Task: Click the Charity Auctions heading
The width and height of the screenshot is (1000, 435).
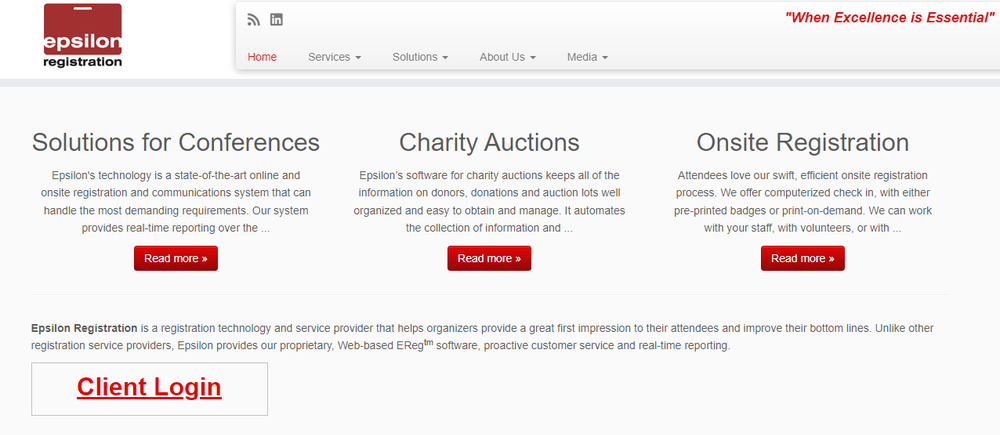Action: (489, 142)
